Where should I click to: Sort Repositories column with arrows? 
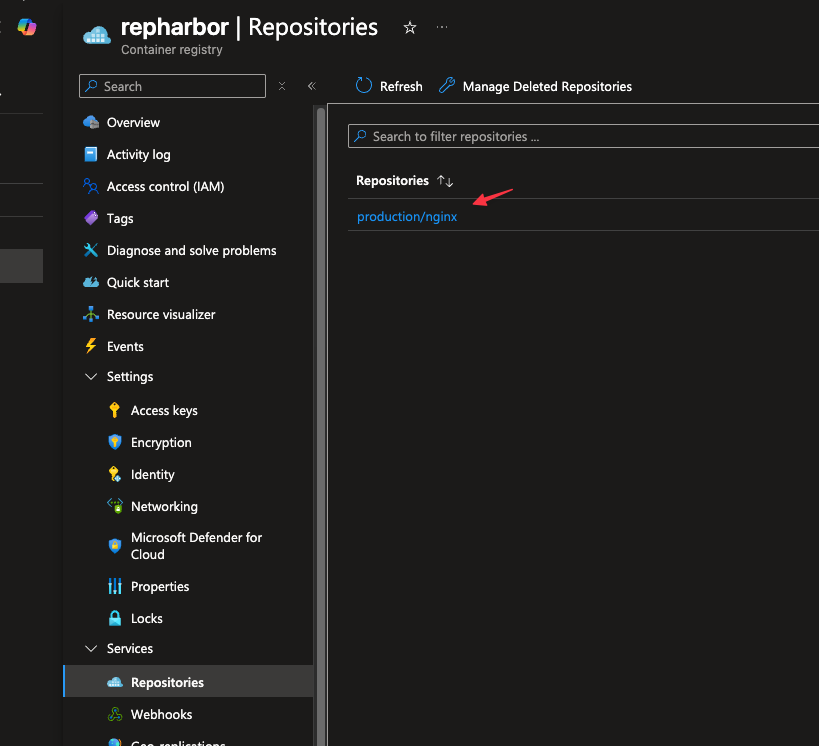click(x=445, y=181)
